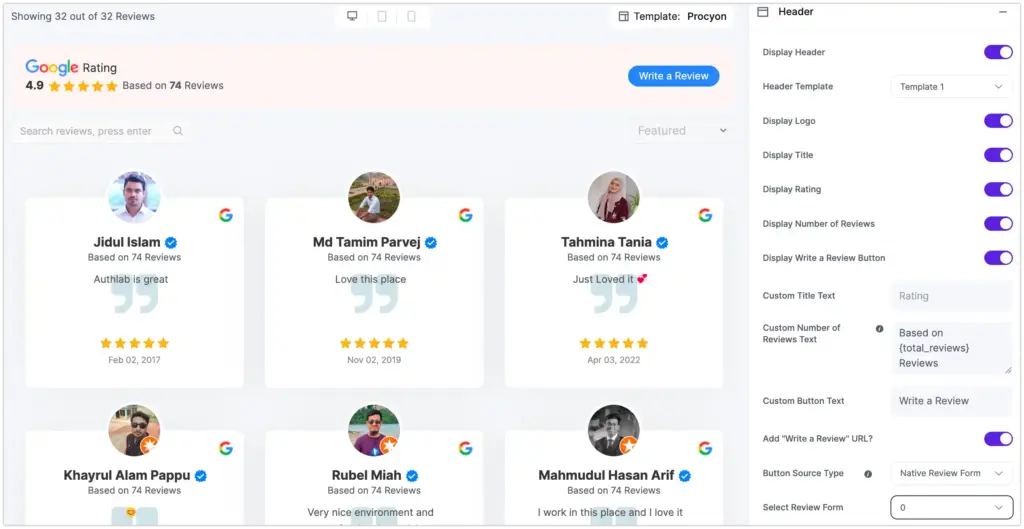Click verified badge next to Rubel Miah
The image size is (1024, 529).
click(411, 475)
